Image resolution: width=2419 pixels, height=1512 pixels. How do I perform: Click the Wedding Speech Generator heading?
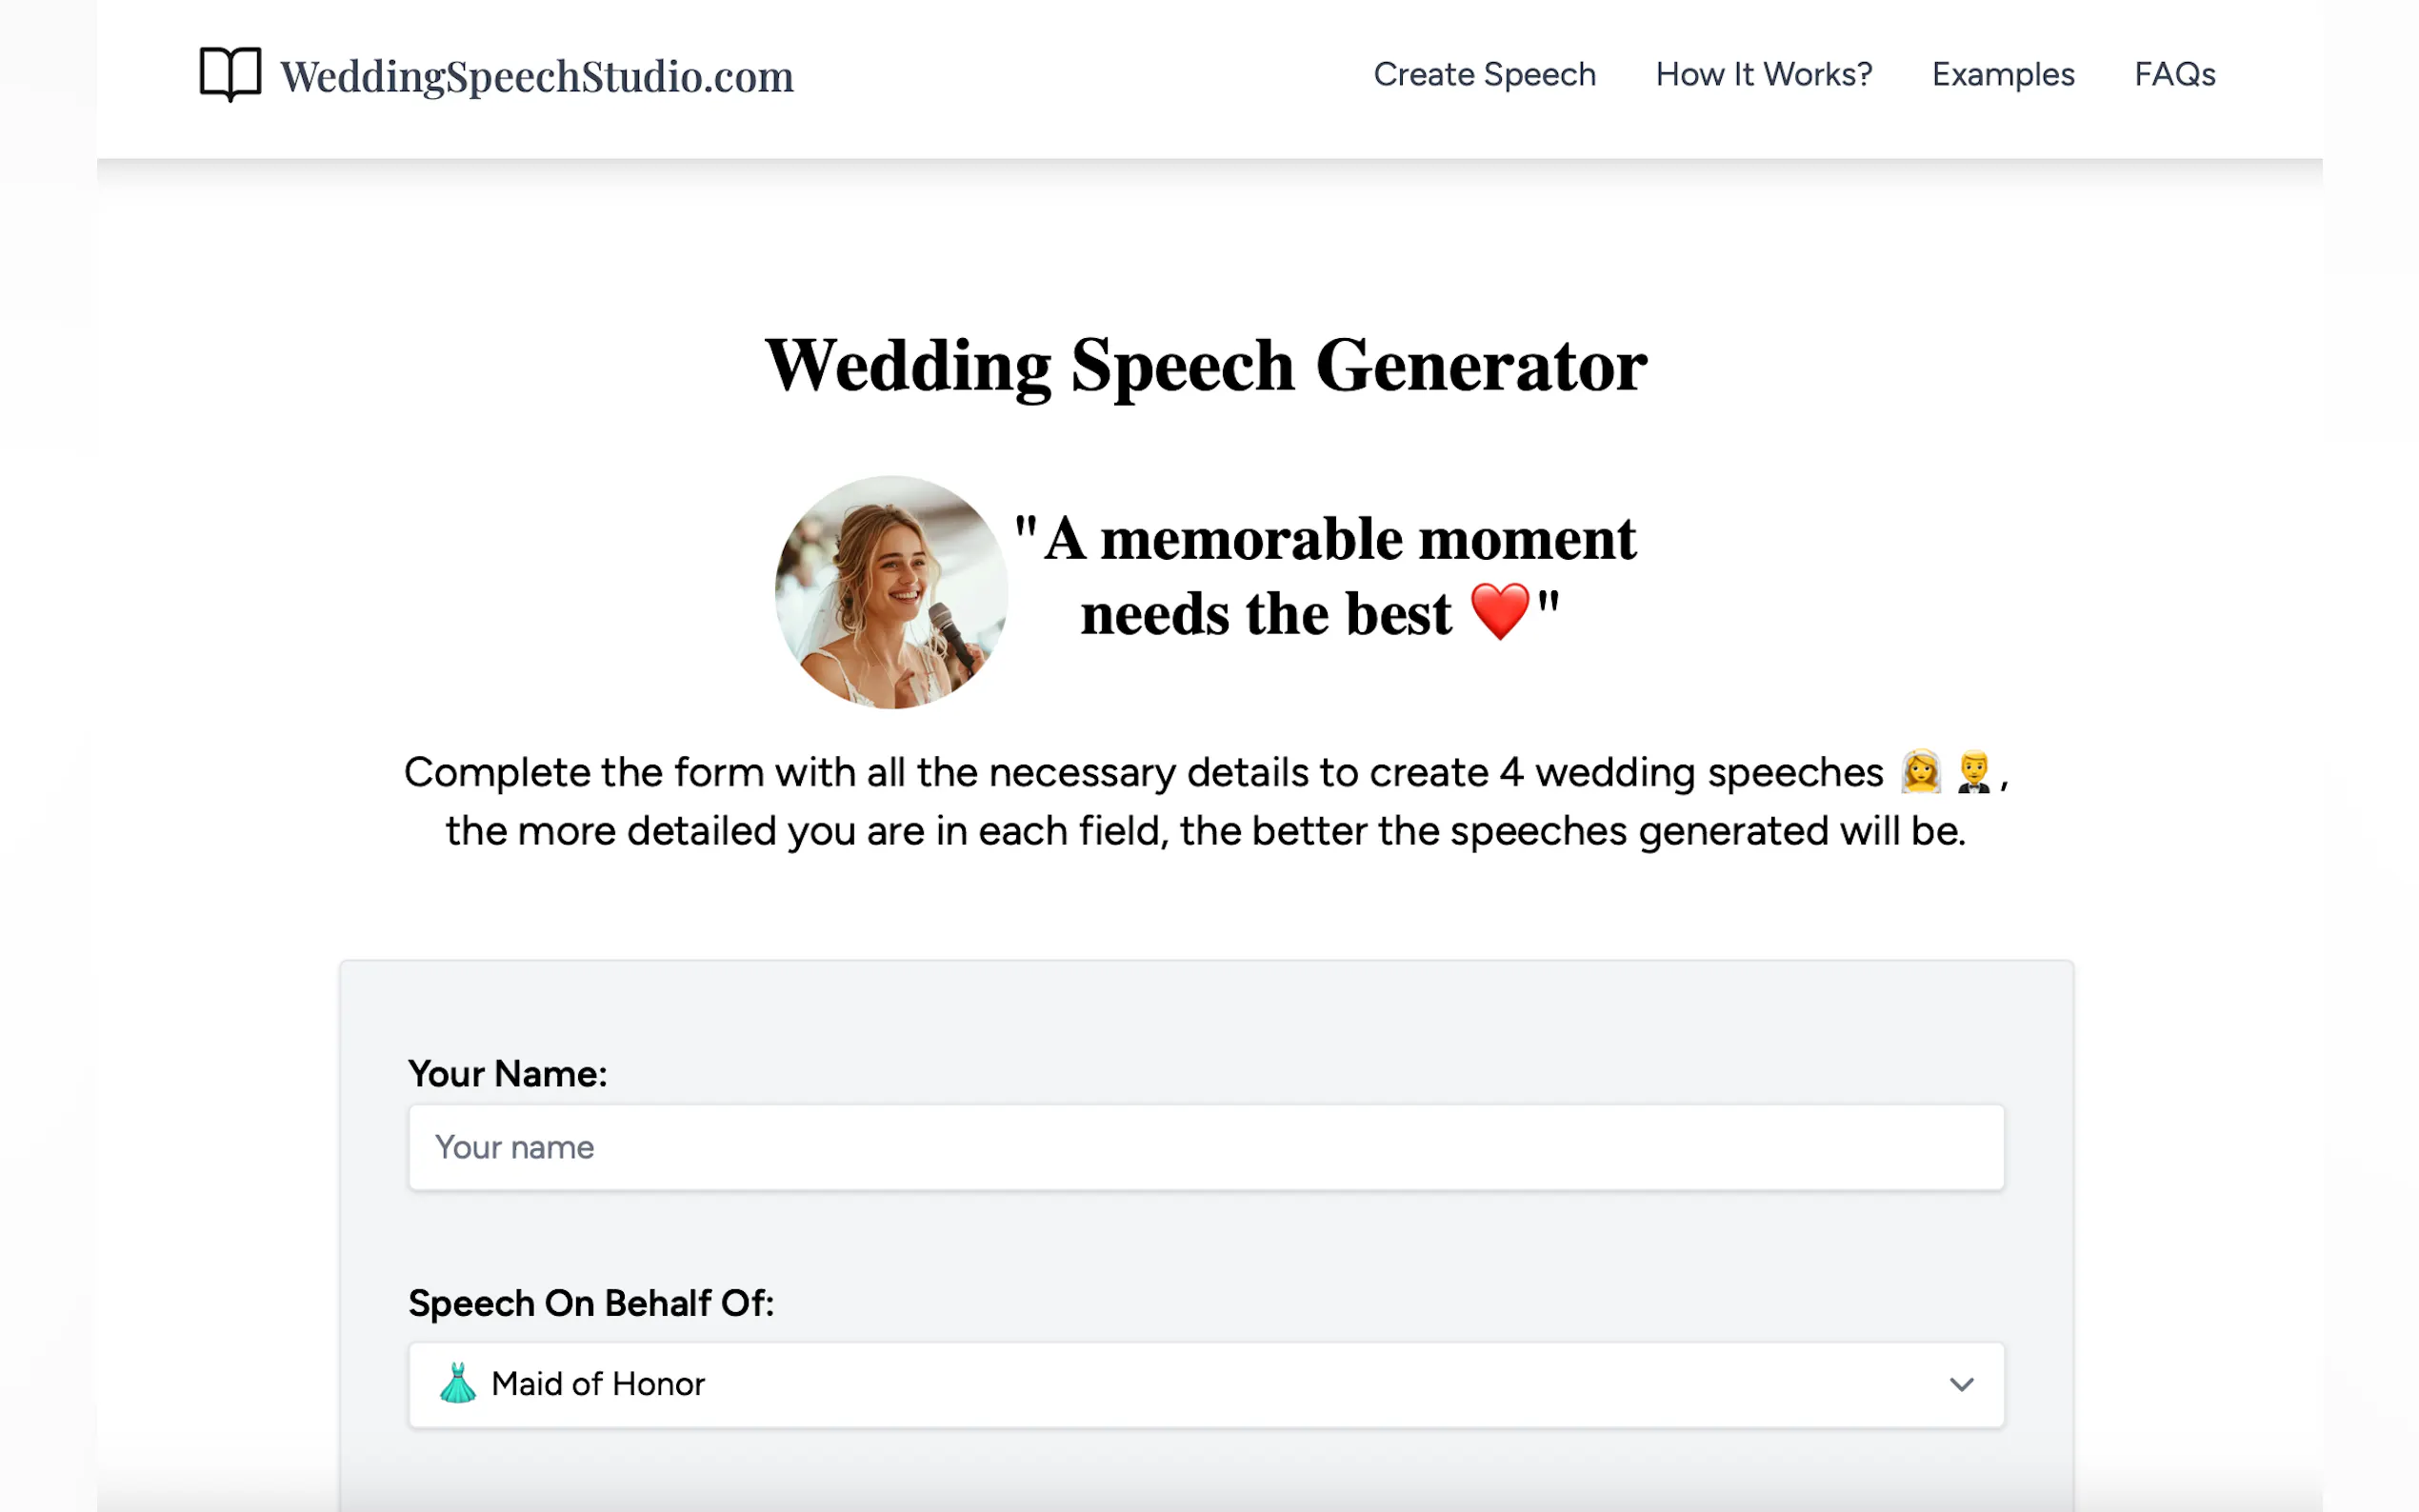[x=1205, y=366]
